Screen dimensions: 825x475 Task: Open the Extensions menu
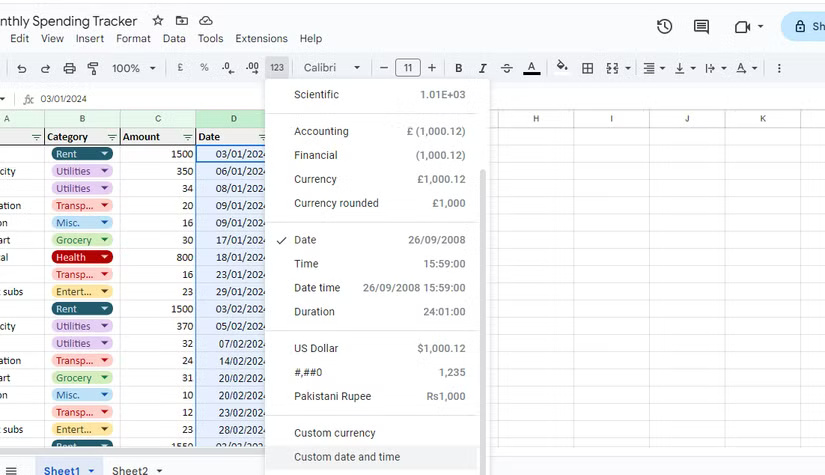261,39
